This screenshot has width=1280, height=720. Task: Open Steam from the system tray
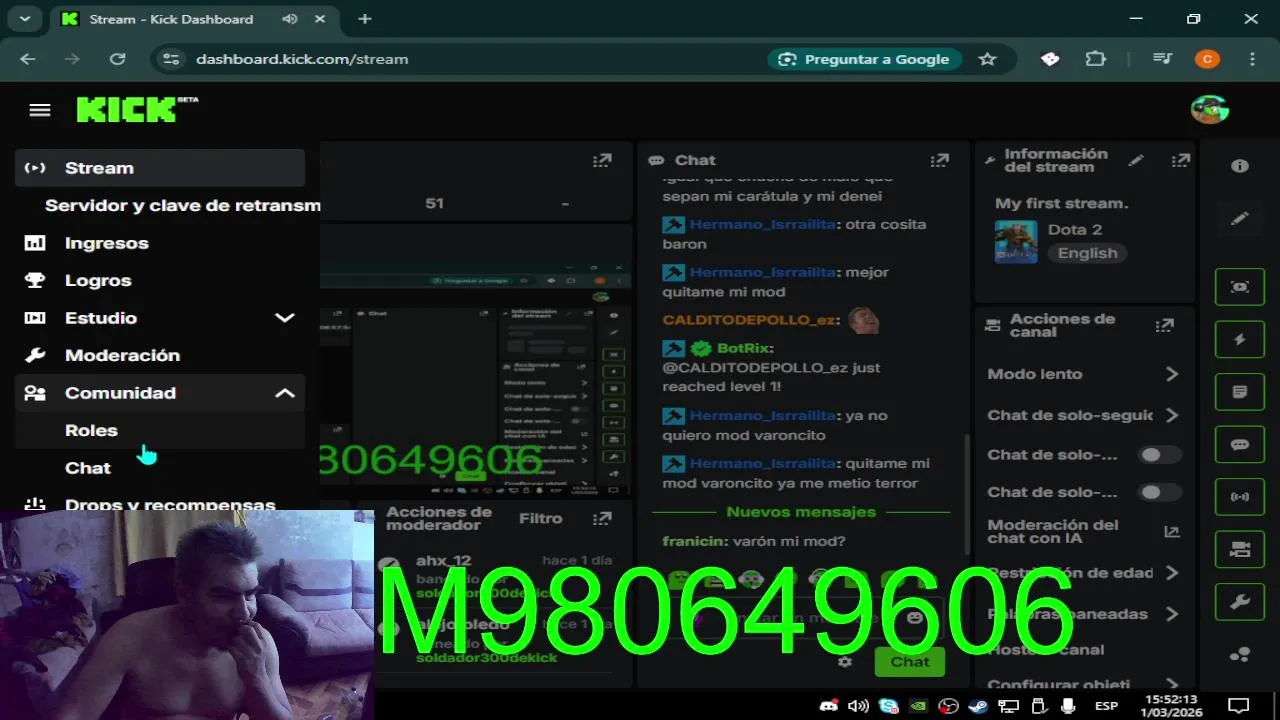point(978,706)
